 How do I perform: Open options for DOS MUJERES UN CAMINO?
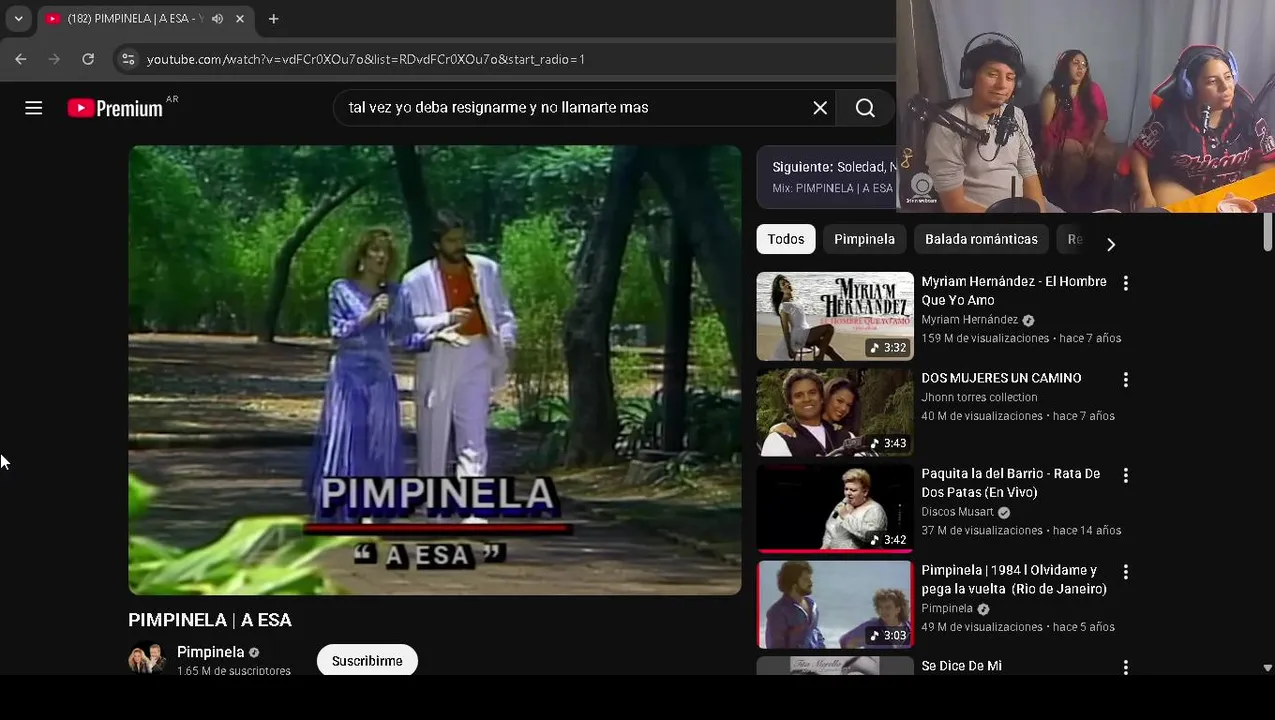pos(1126,380)
